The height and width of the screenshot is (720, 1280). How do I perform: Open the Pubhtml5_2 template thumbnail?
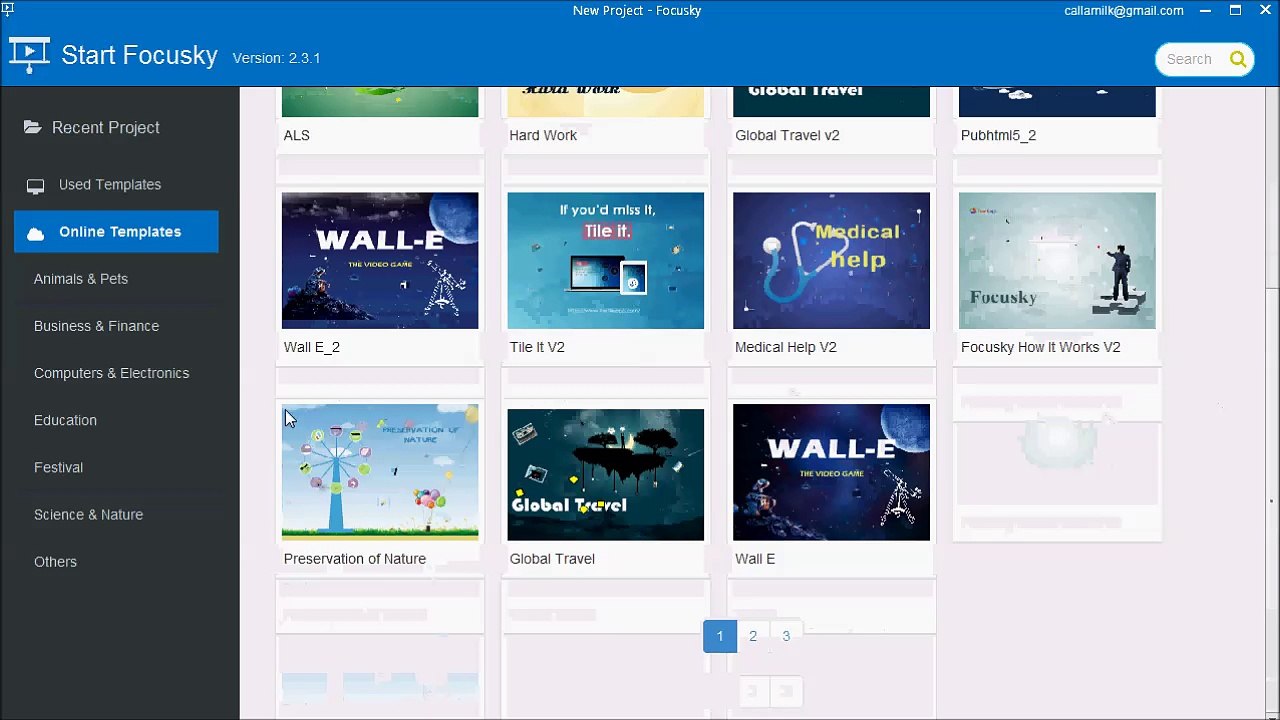pos(1057,101)
